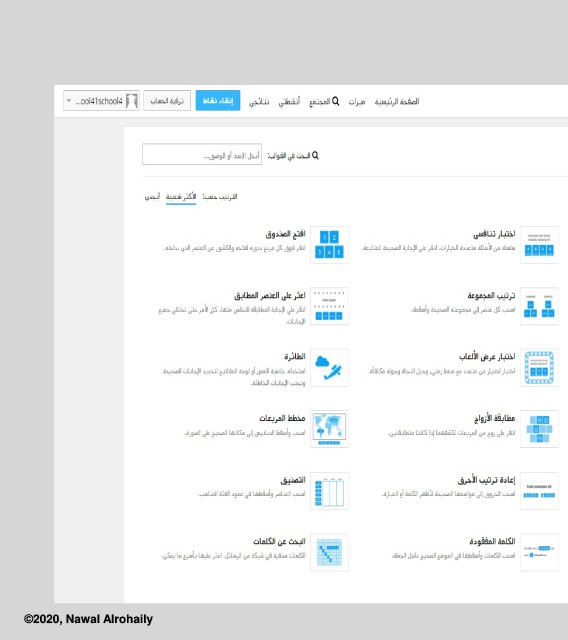Choose the Matching Pairs template icon
The width and height of the screenshot is (568, 640).
pos(539,429)
